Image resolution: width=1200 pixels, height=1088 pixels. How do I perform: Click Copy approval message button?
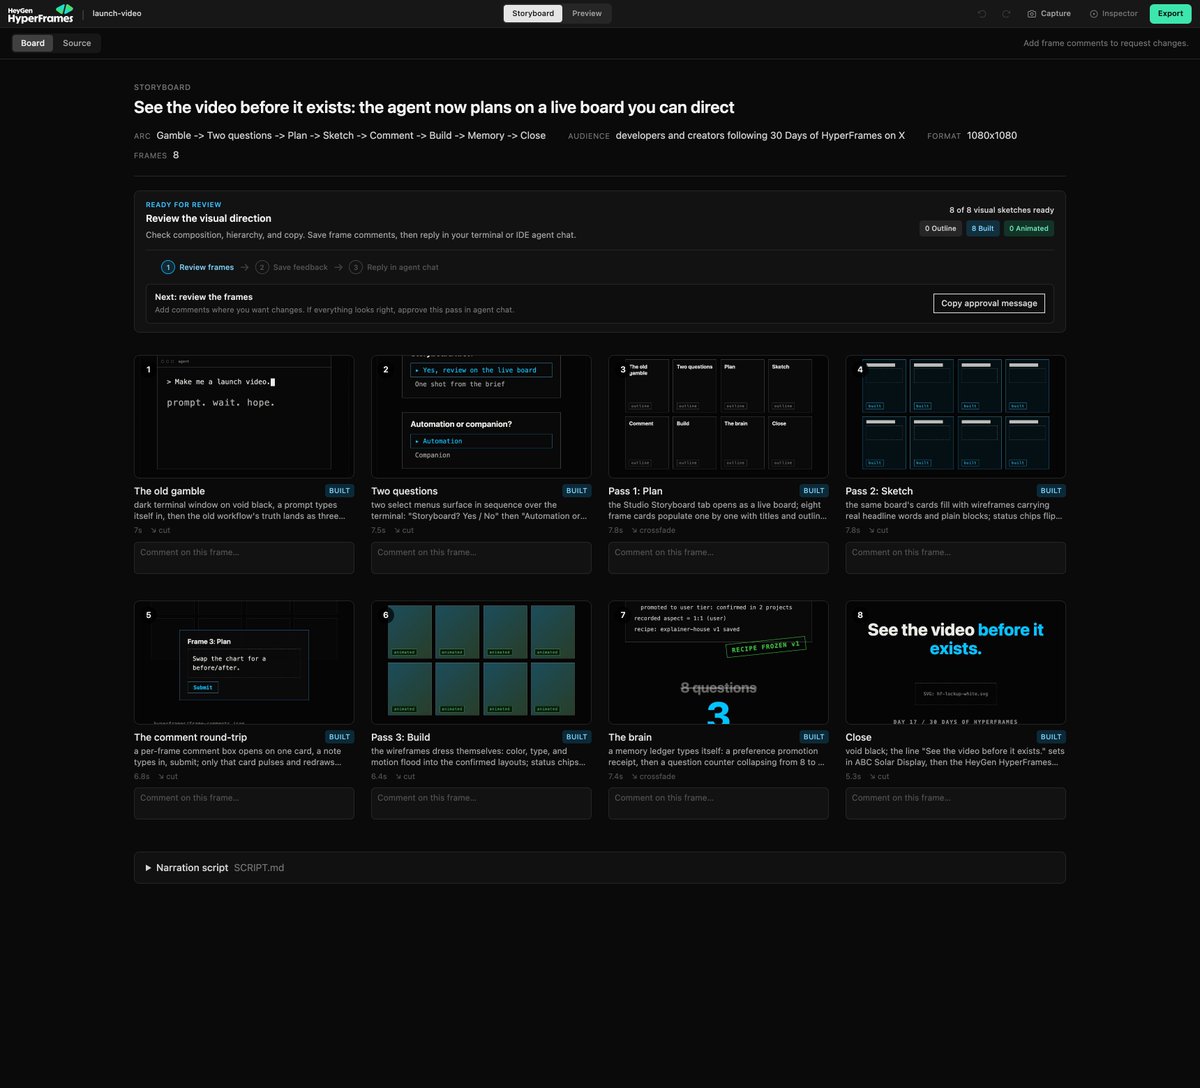[x=989, y=303]
